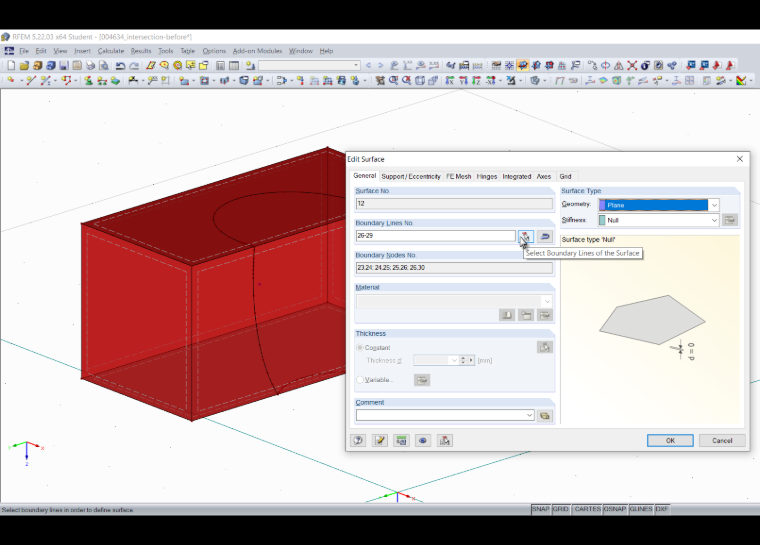
Task: Click the color scale icon at toolbar end
Action: [741, 80]
